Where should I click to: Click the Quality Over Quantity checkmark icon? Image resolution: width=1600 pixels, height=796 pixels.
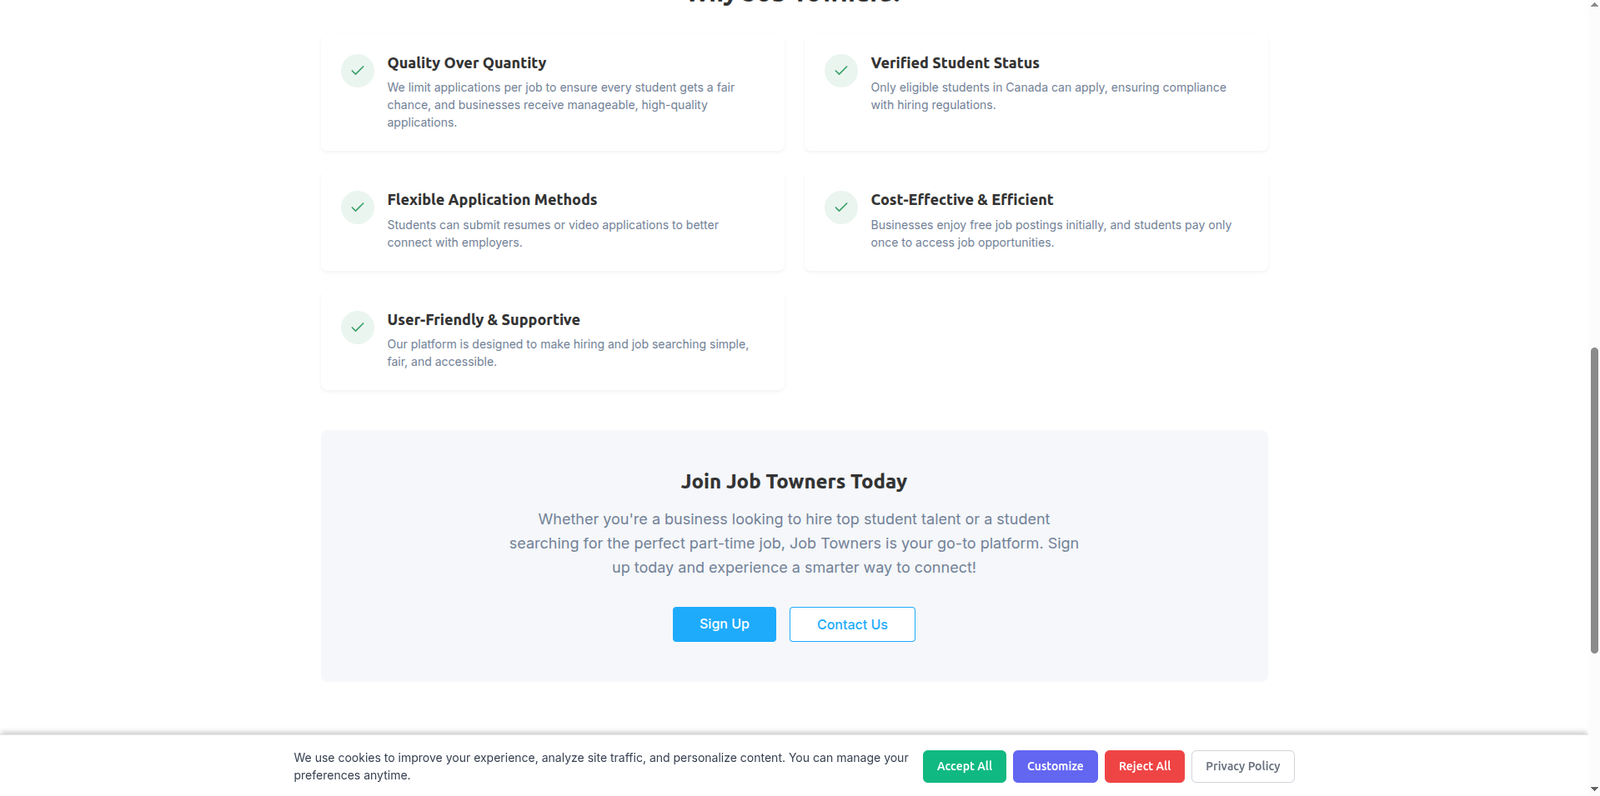[x=357, y=71]
